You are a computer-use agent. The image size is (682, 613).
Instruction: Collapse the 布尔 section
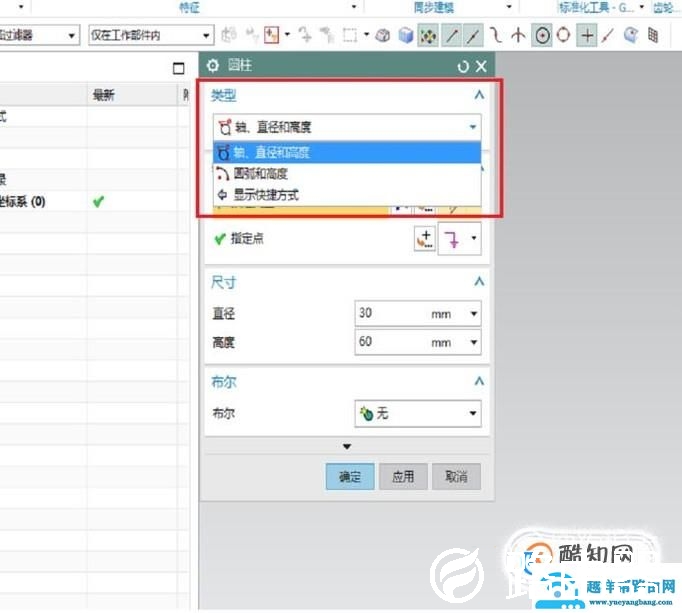(479, 382)
